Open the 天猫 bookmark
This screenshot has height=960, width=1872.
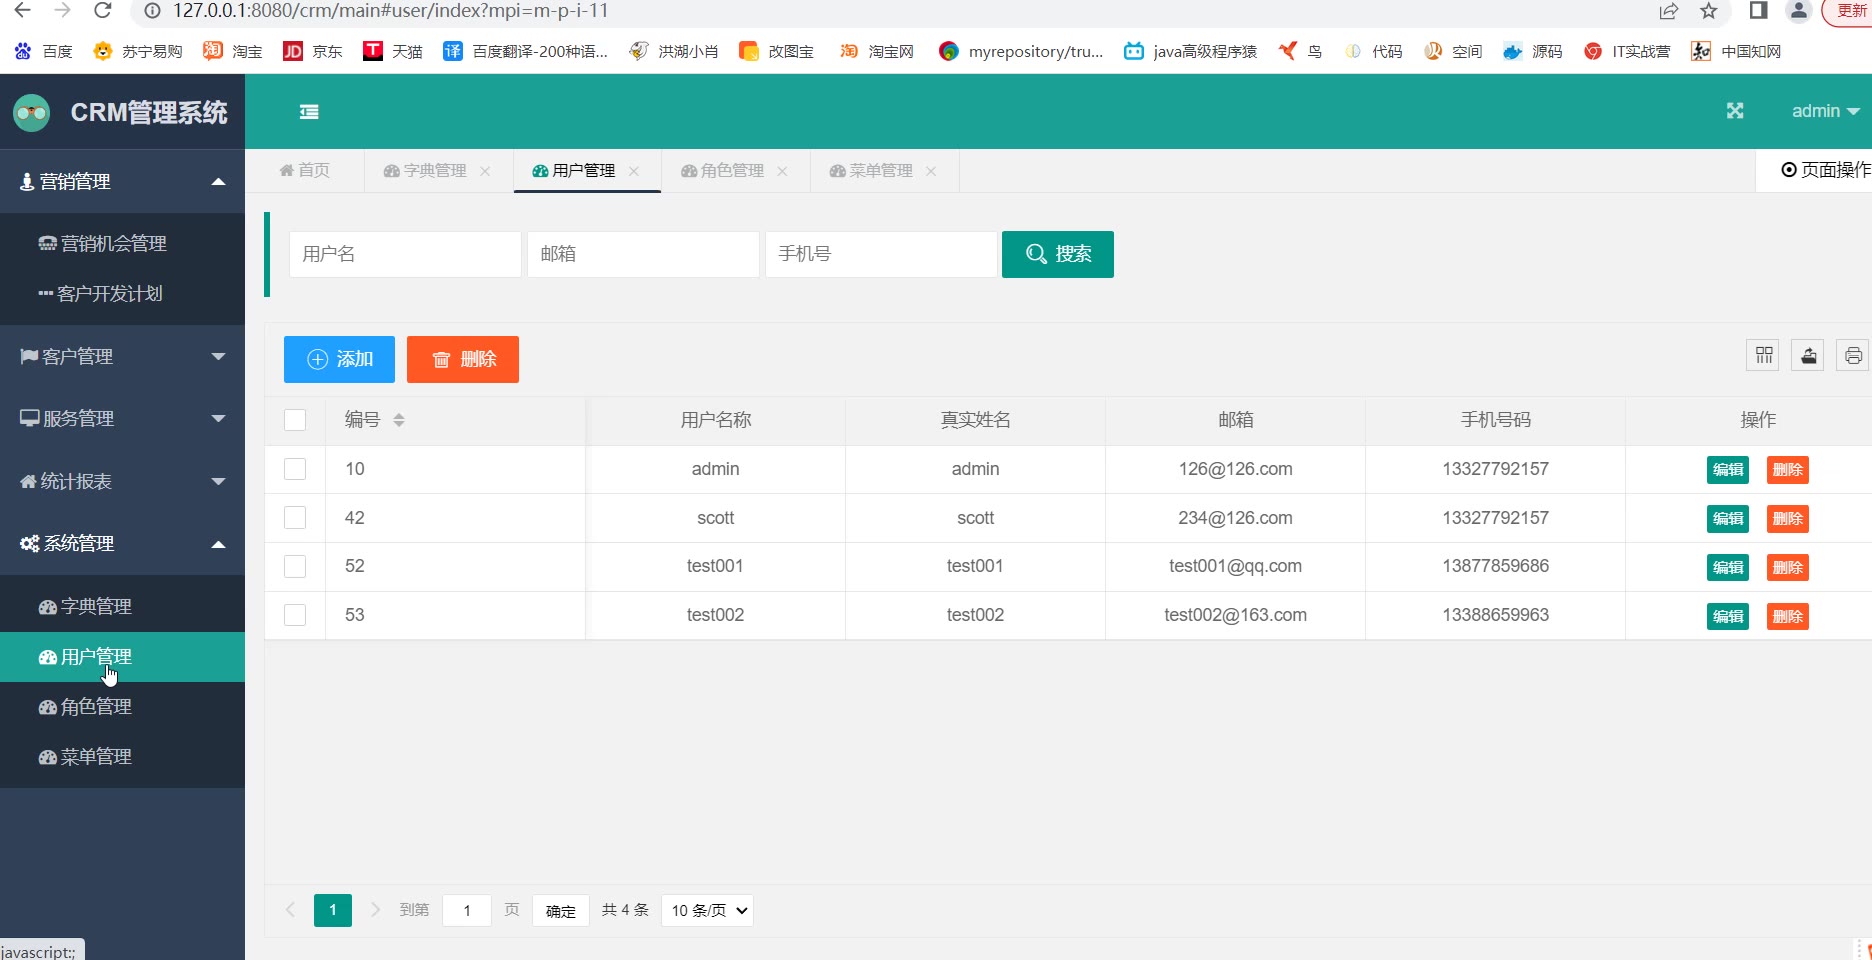393,51
